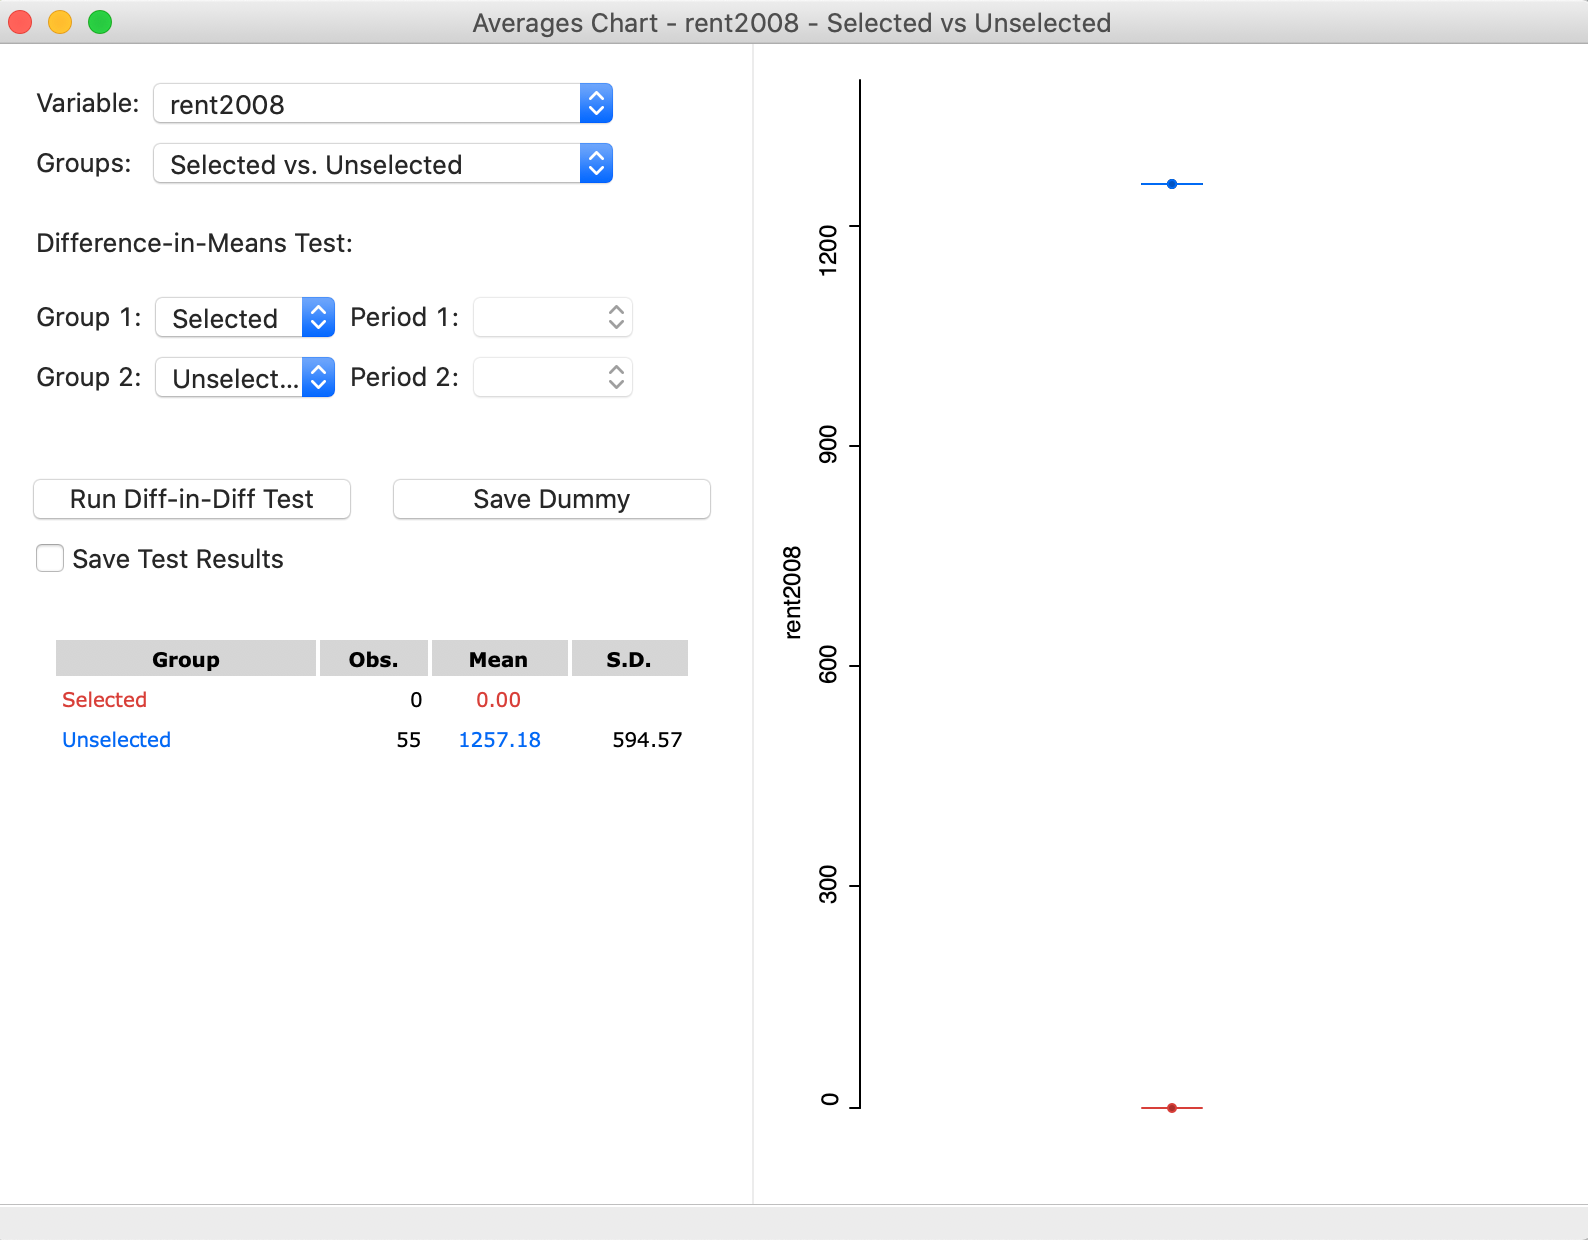Minimize the Averages Chart window
Screen dimensions: 1588x1240
pyautogui.click(x=60, y=22)
